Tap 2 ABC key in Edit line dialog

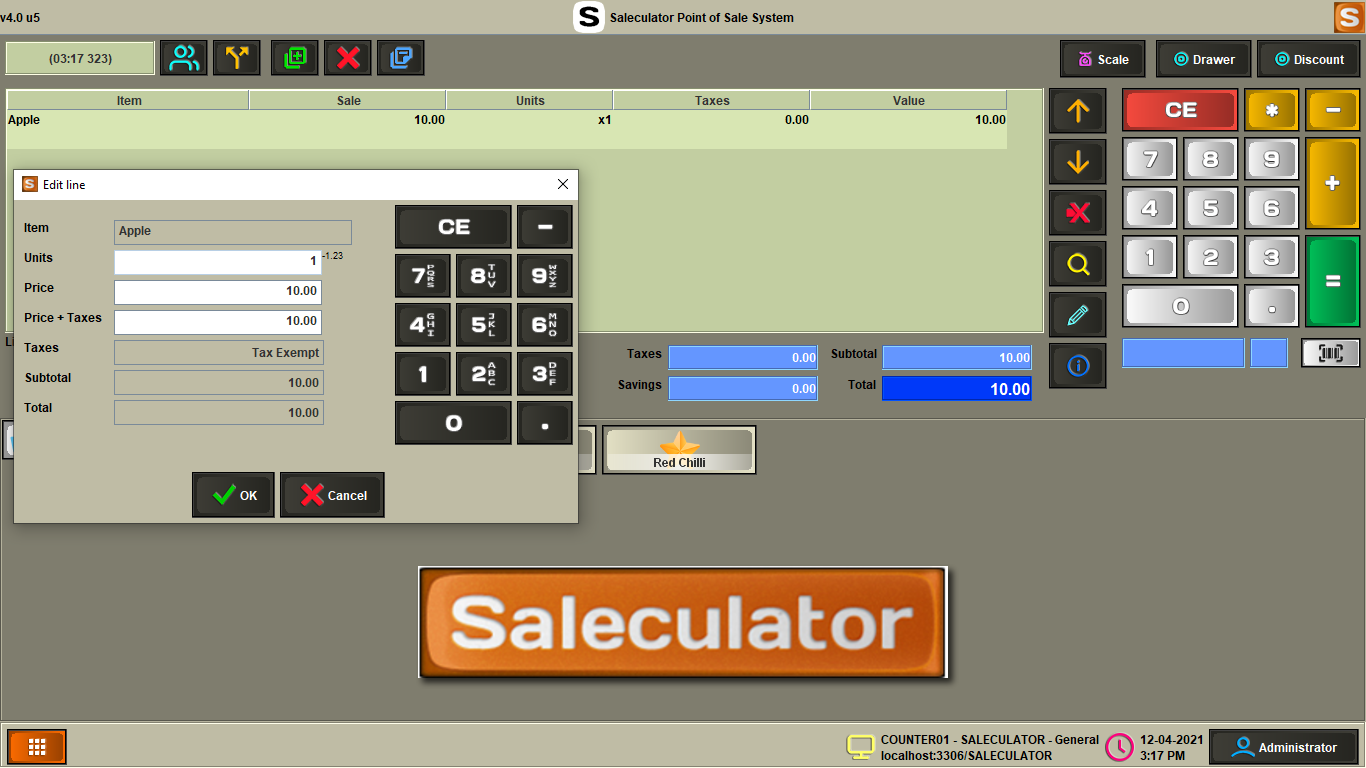484,374
